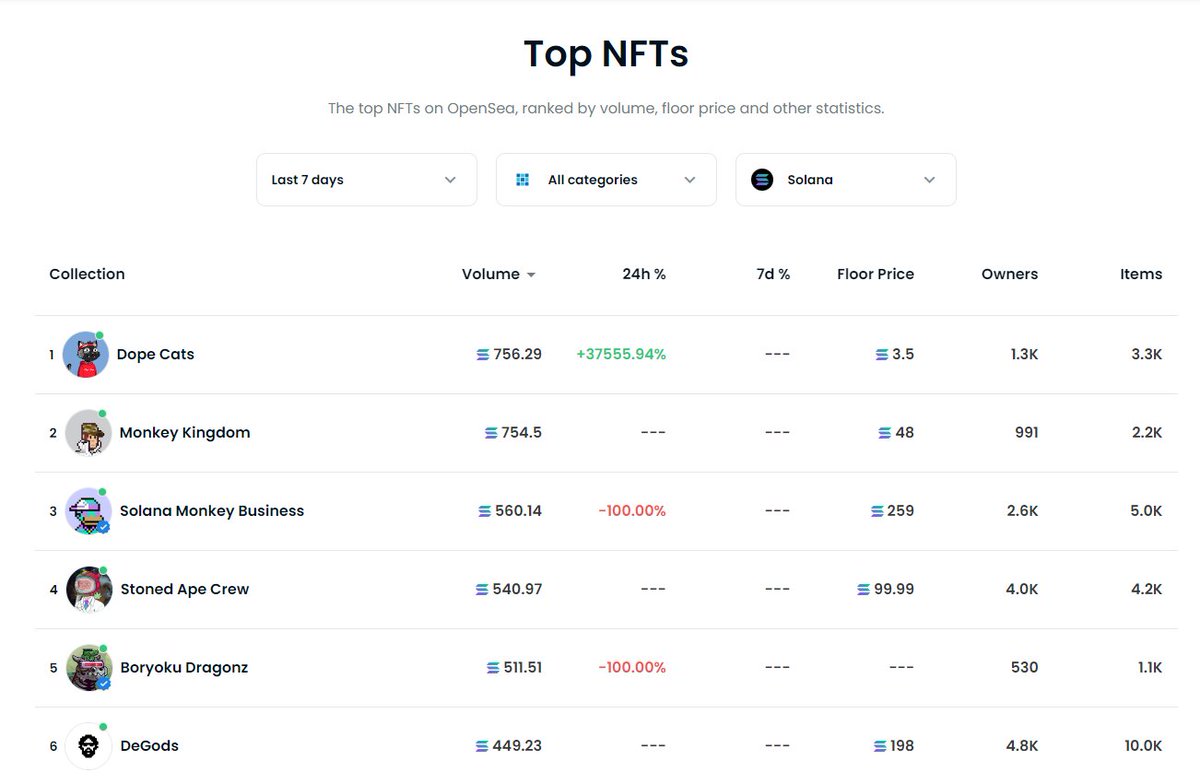Open the Dope Cats collection avatar

click(86, 355)
